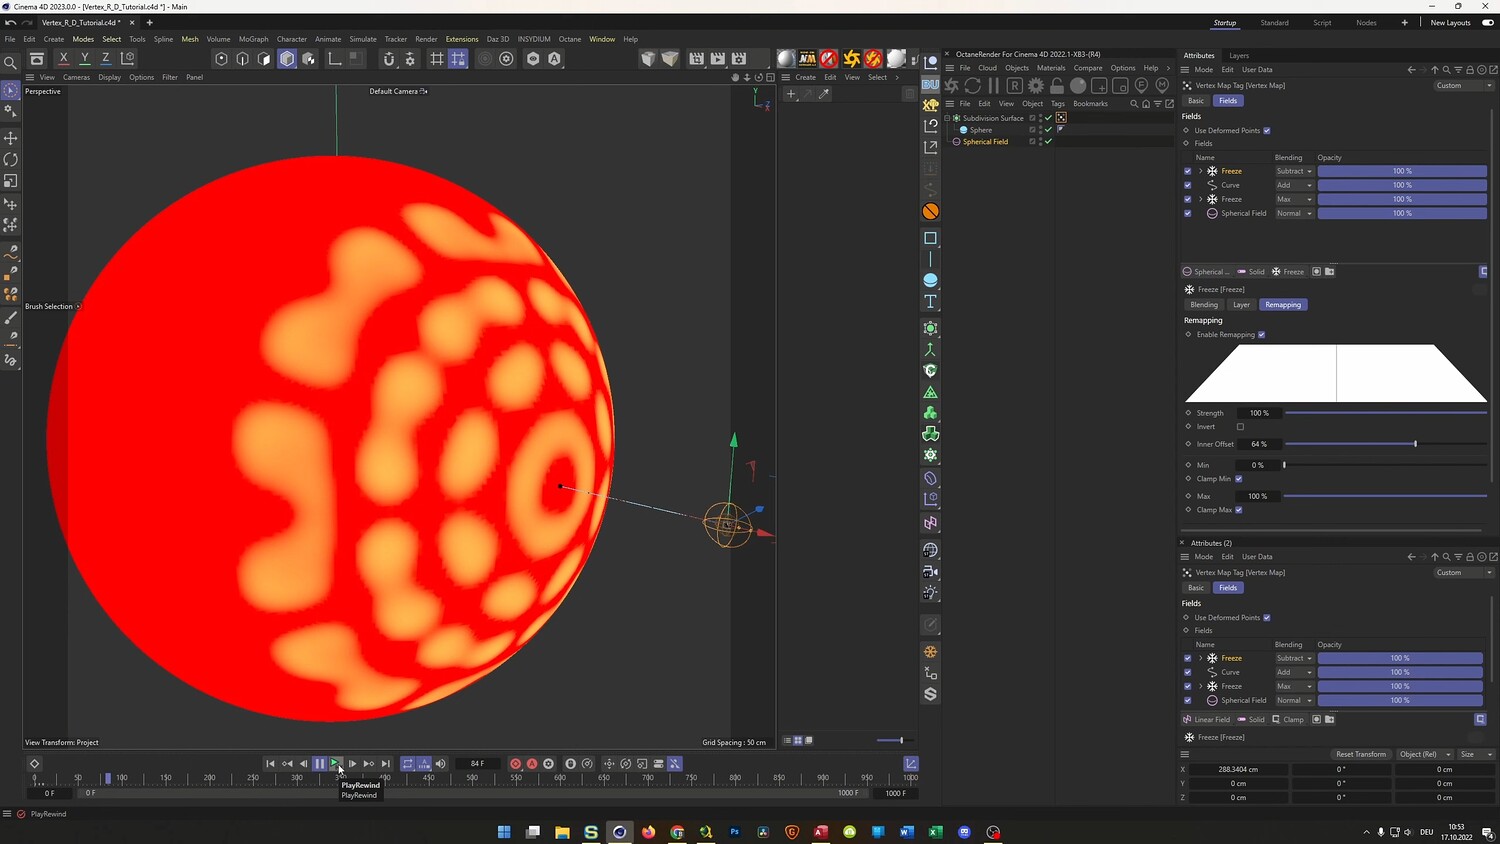
Task: Toggle Use Deformed Points in Attributes (2) panel
Action: point(1267,618)
